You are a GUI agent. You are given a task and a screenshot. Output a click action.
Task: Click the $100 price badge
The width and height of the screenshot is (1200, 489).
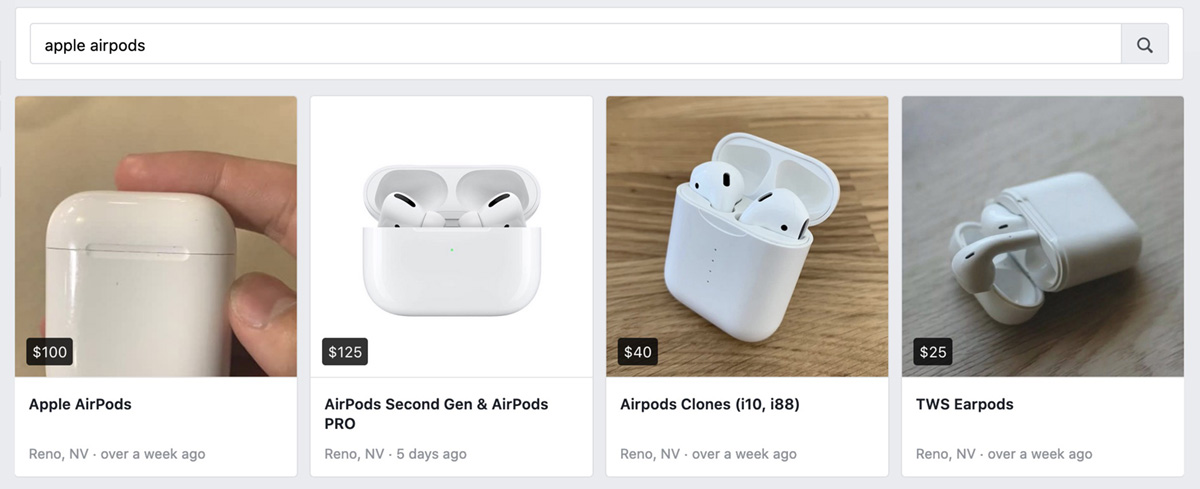[x=50, y=352]
